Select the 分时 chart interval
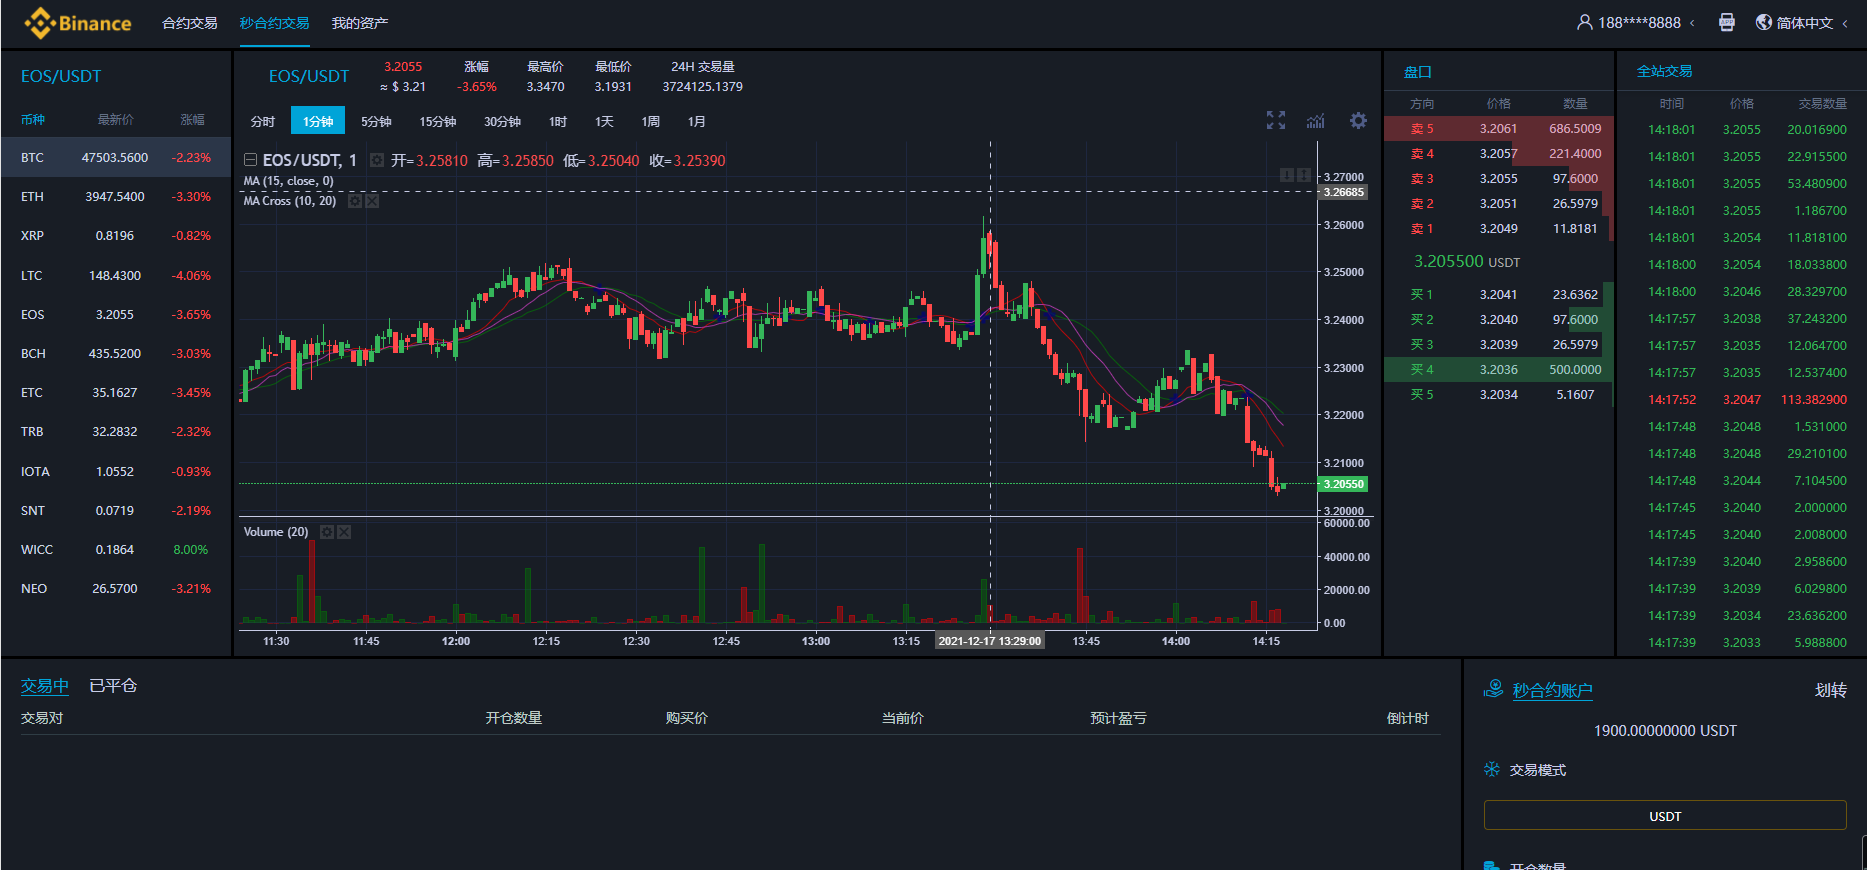 [x=263, y=121]
